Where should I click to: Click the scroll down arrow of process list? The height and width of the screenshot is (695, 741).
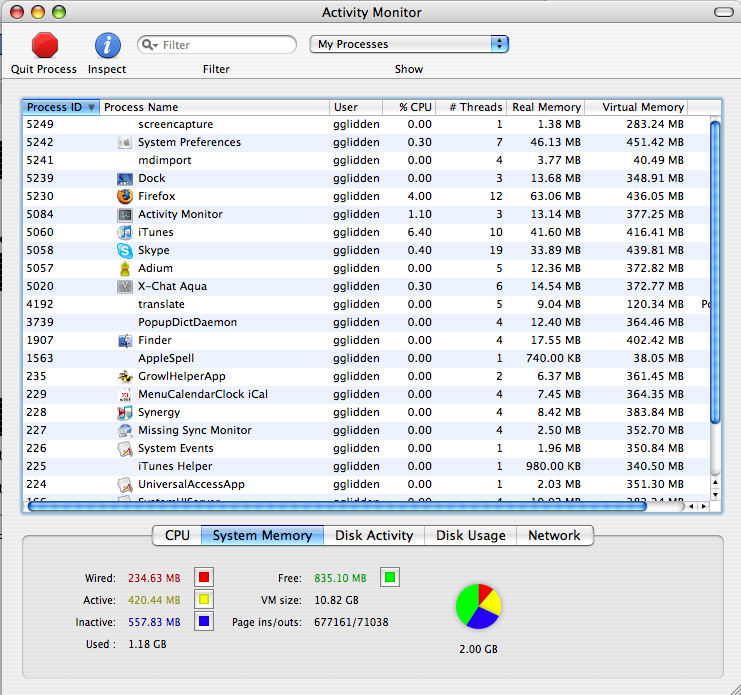pos(715,495)
